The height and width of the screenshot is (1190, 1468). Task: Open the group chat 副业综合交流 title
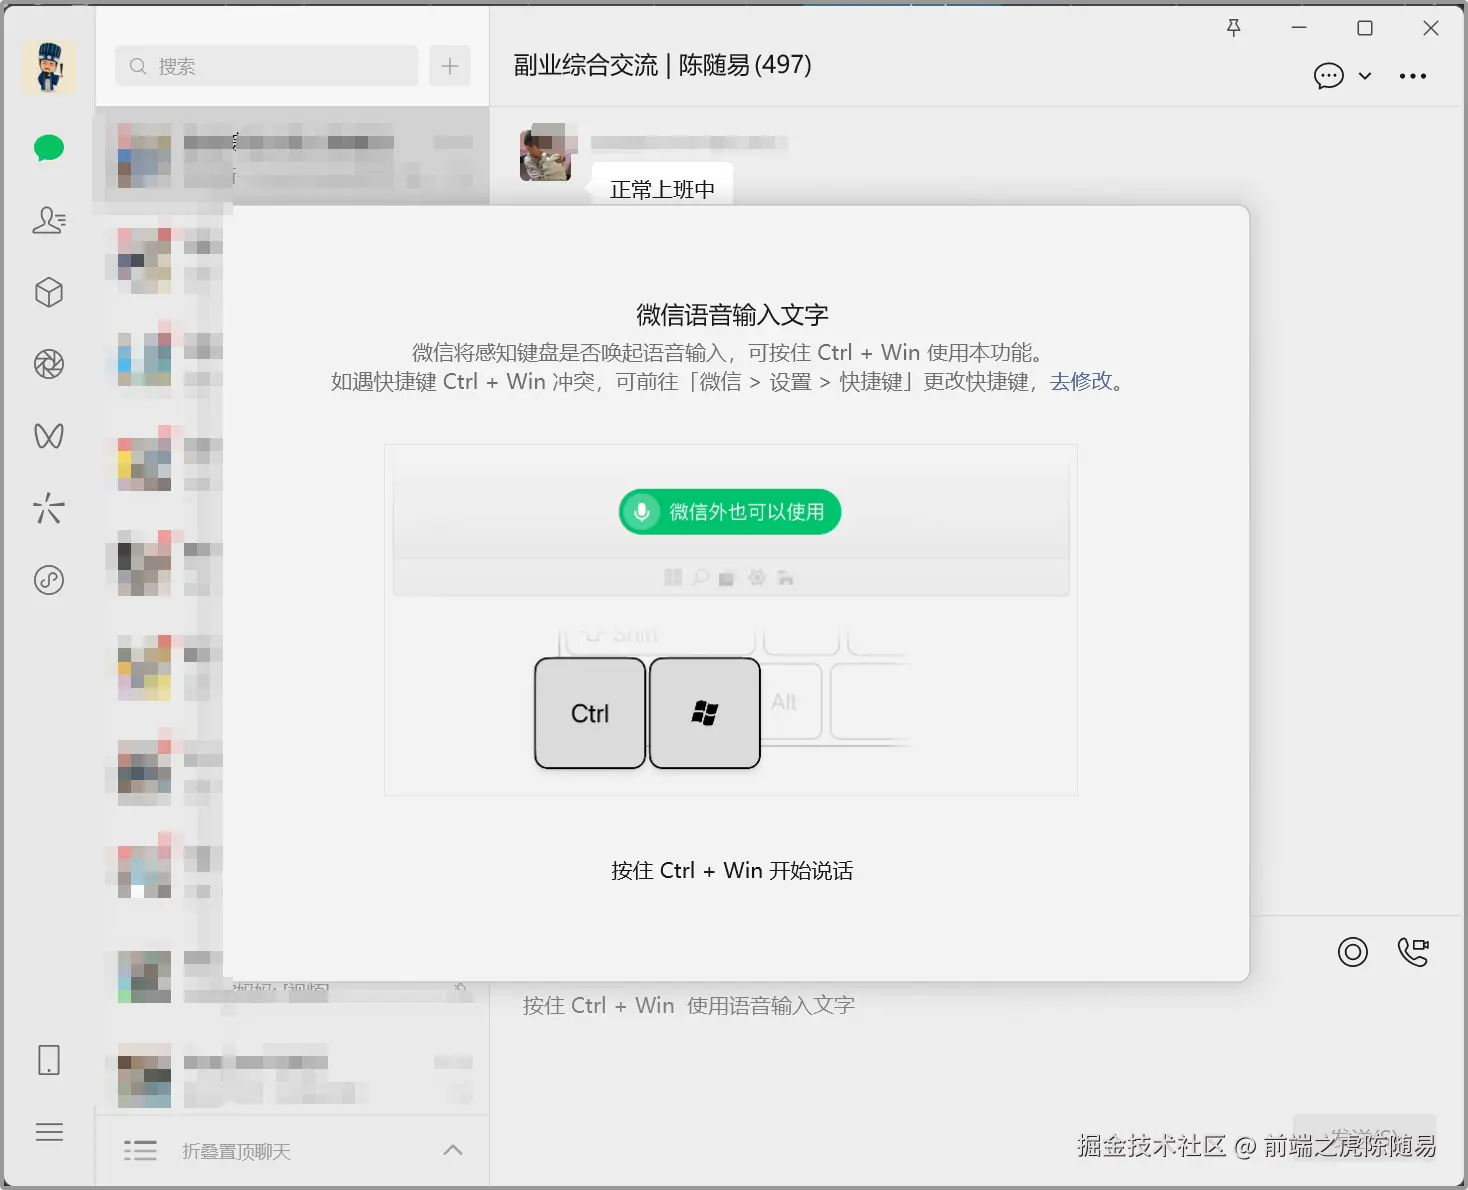[x=661, y=64]
